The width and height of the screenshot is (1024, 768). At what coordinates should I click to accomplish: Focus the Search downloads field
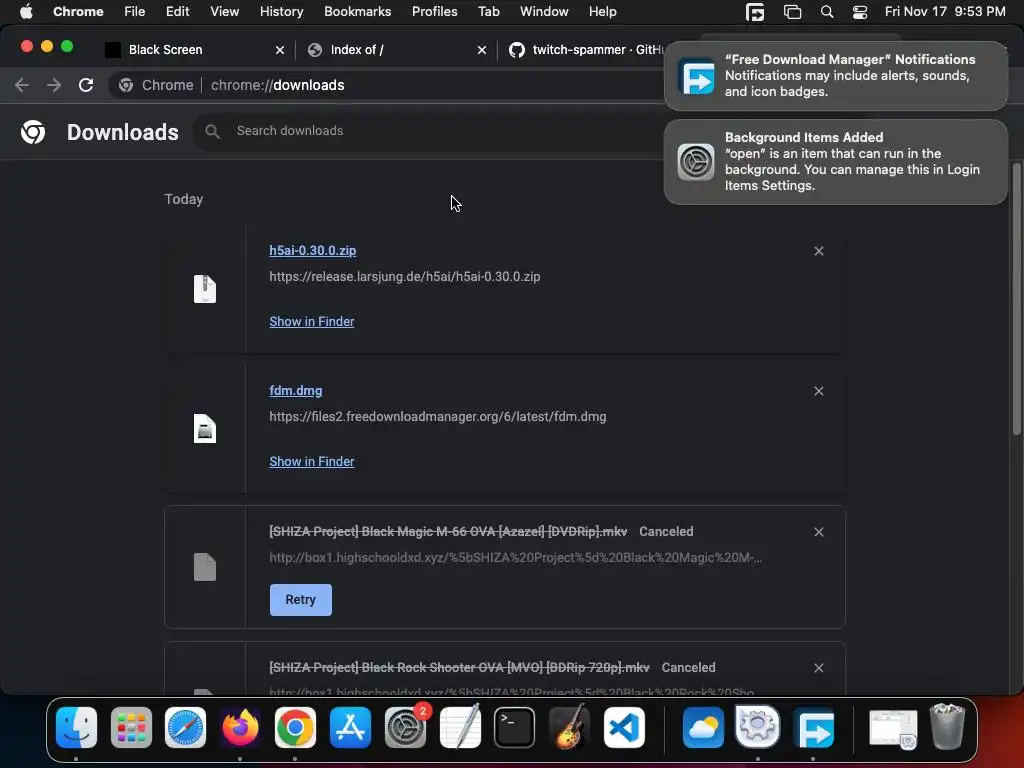tap(431, 131)
